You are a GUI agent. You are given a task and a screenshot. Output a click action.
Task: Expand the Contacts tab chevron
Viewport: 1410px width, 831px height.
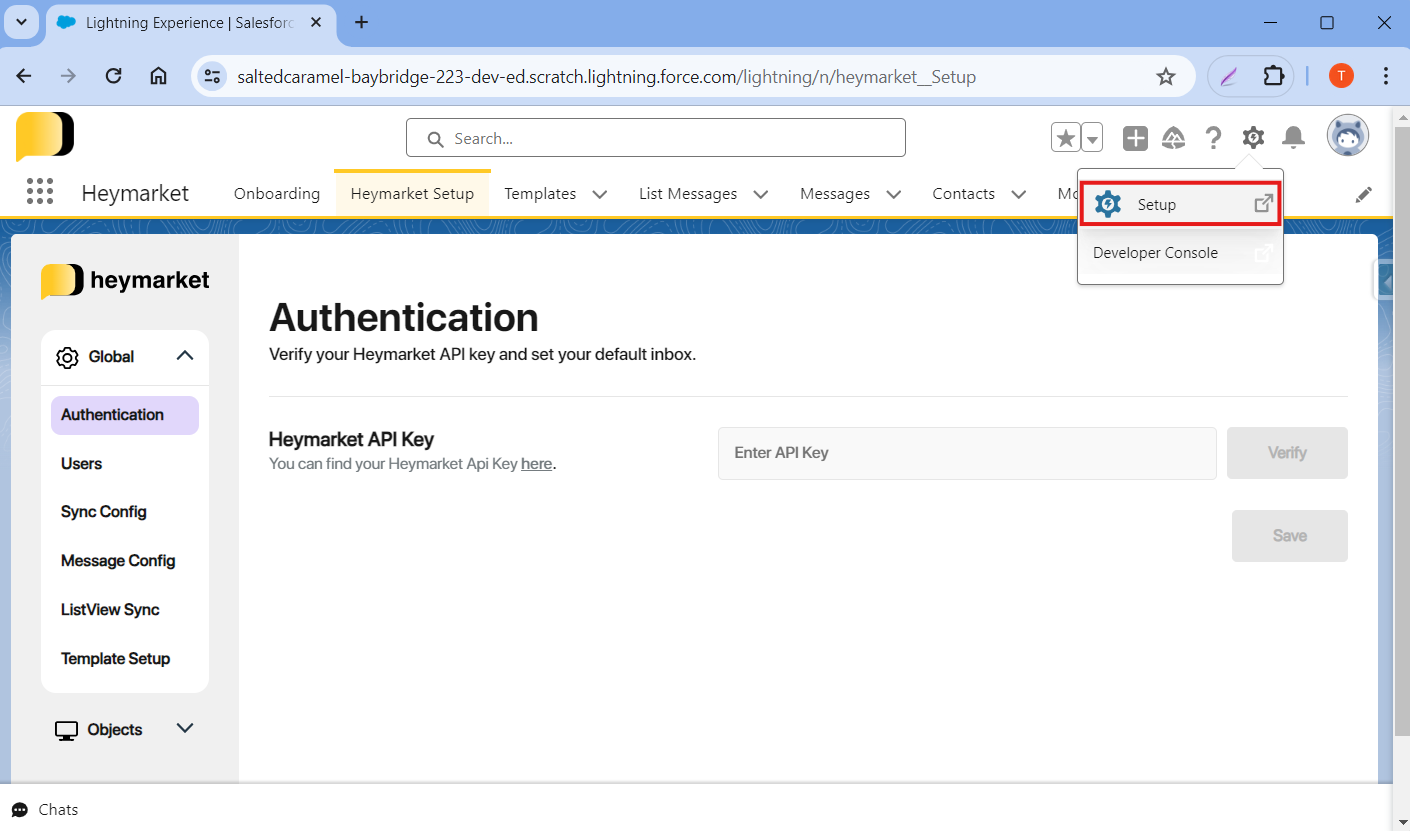(1019, 194)
